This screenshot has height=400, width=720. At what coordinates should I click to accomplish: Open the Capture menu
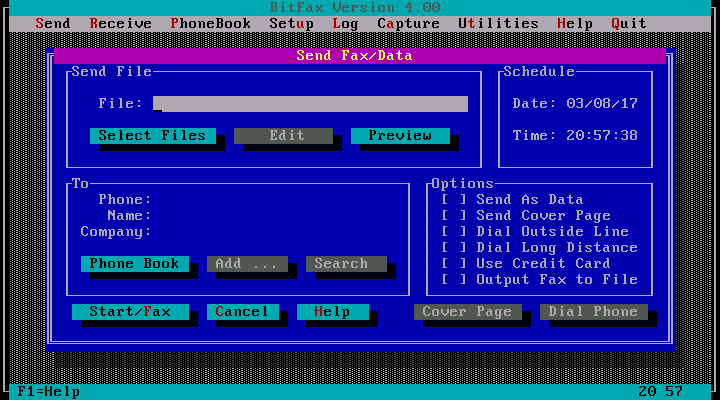point(408,23)
